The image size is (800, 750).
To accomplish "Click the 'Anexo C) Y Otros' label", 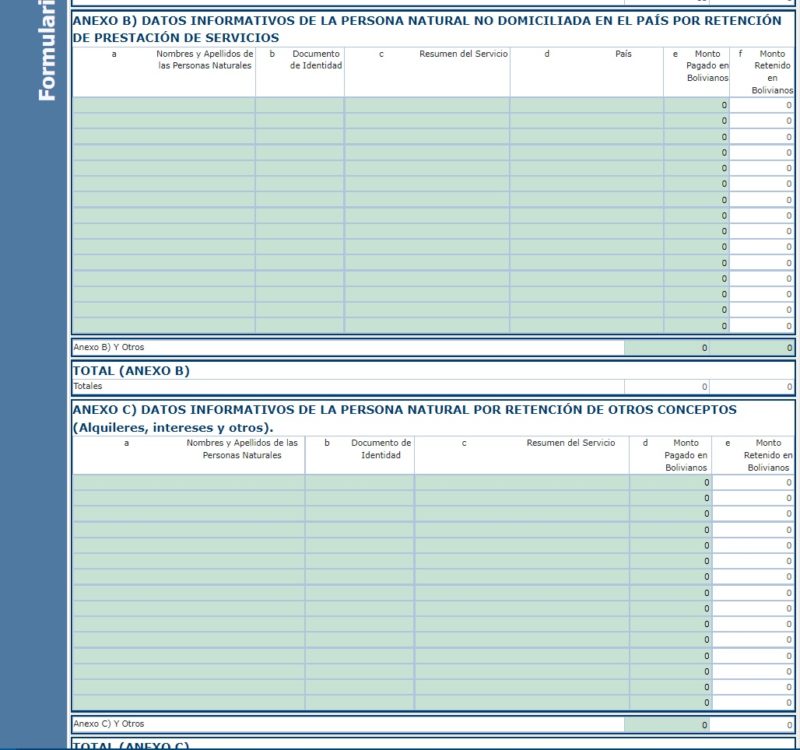I will coord(109,723).
